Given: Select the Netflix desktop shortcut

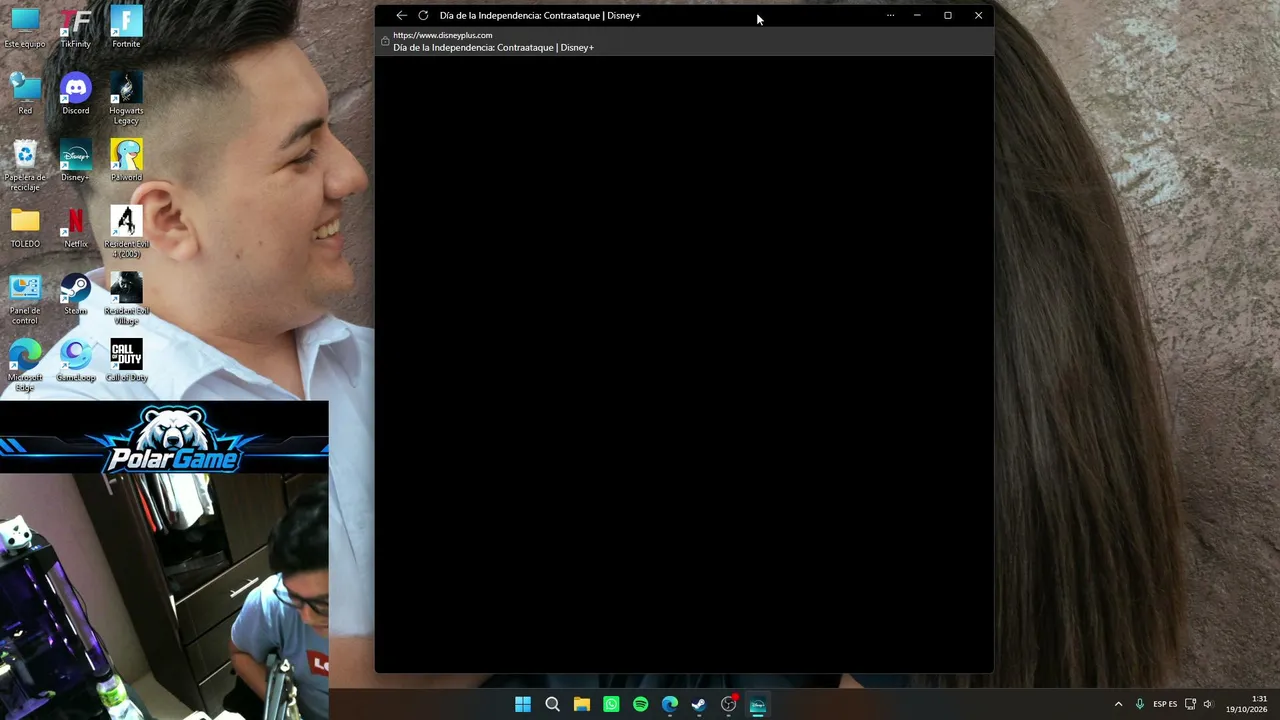Looking at the screenshot, I should tap(76, 228).
